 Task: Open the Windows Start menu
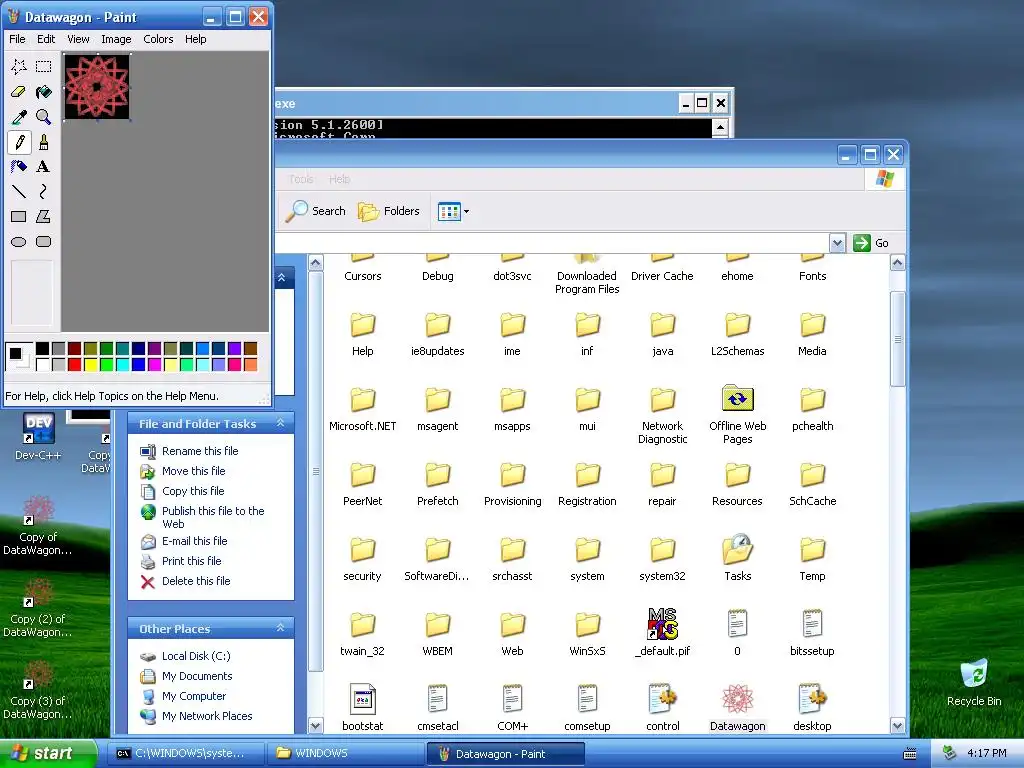coord(48,753)
